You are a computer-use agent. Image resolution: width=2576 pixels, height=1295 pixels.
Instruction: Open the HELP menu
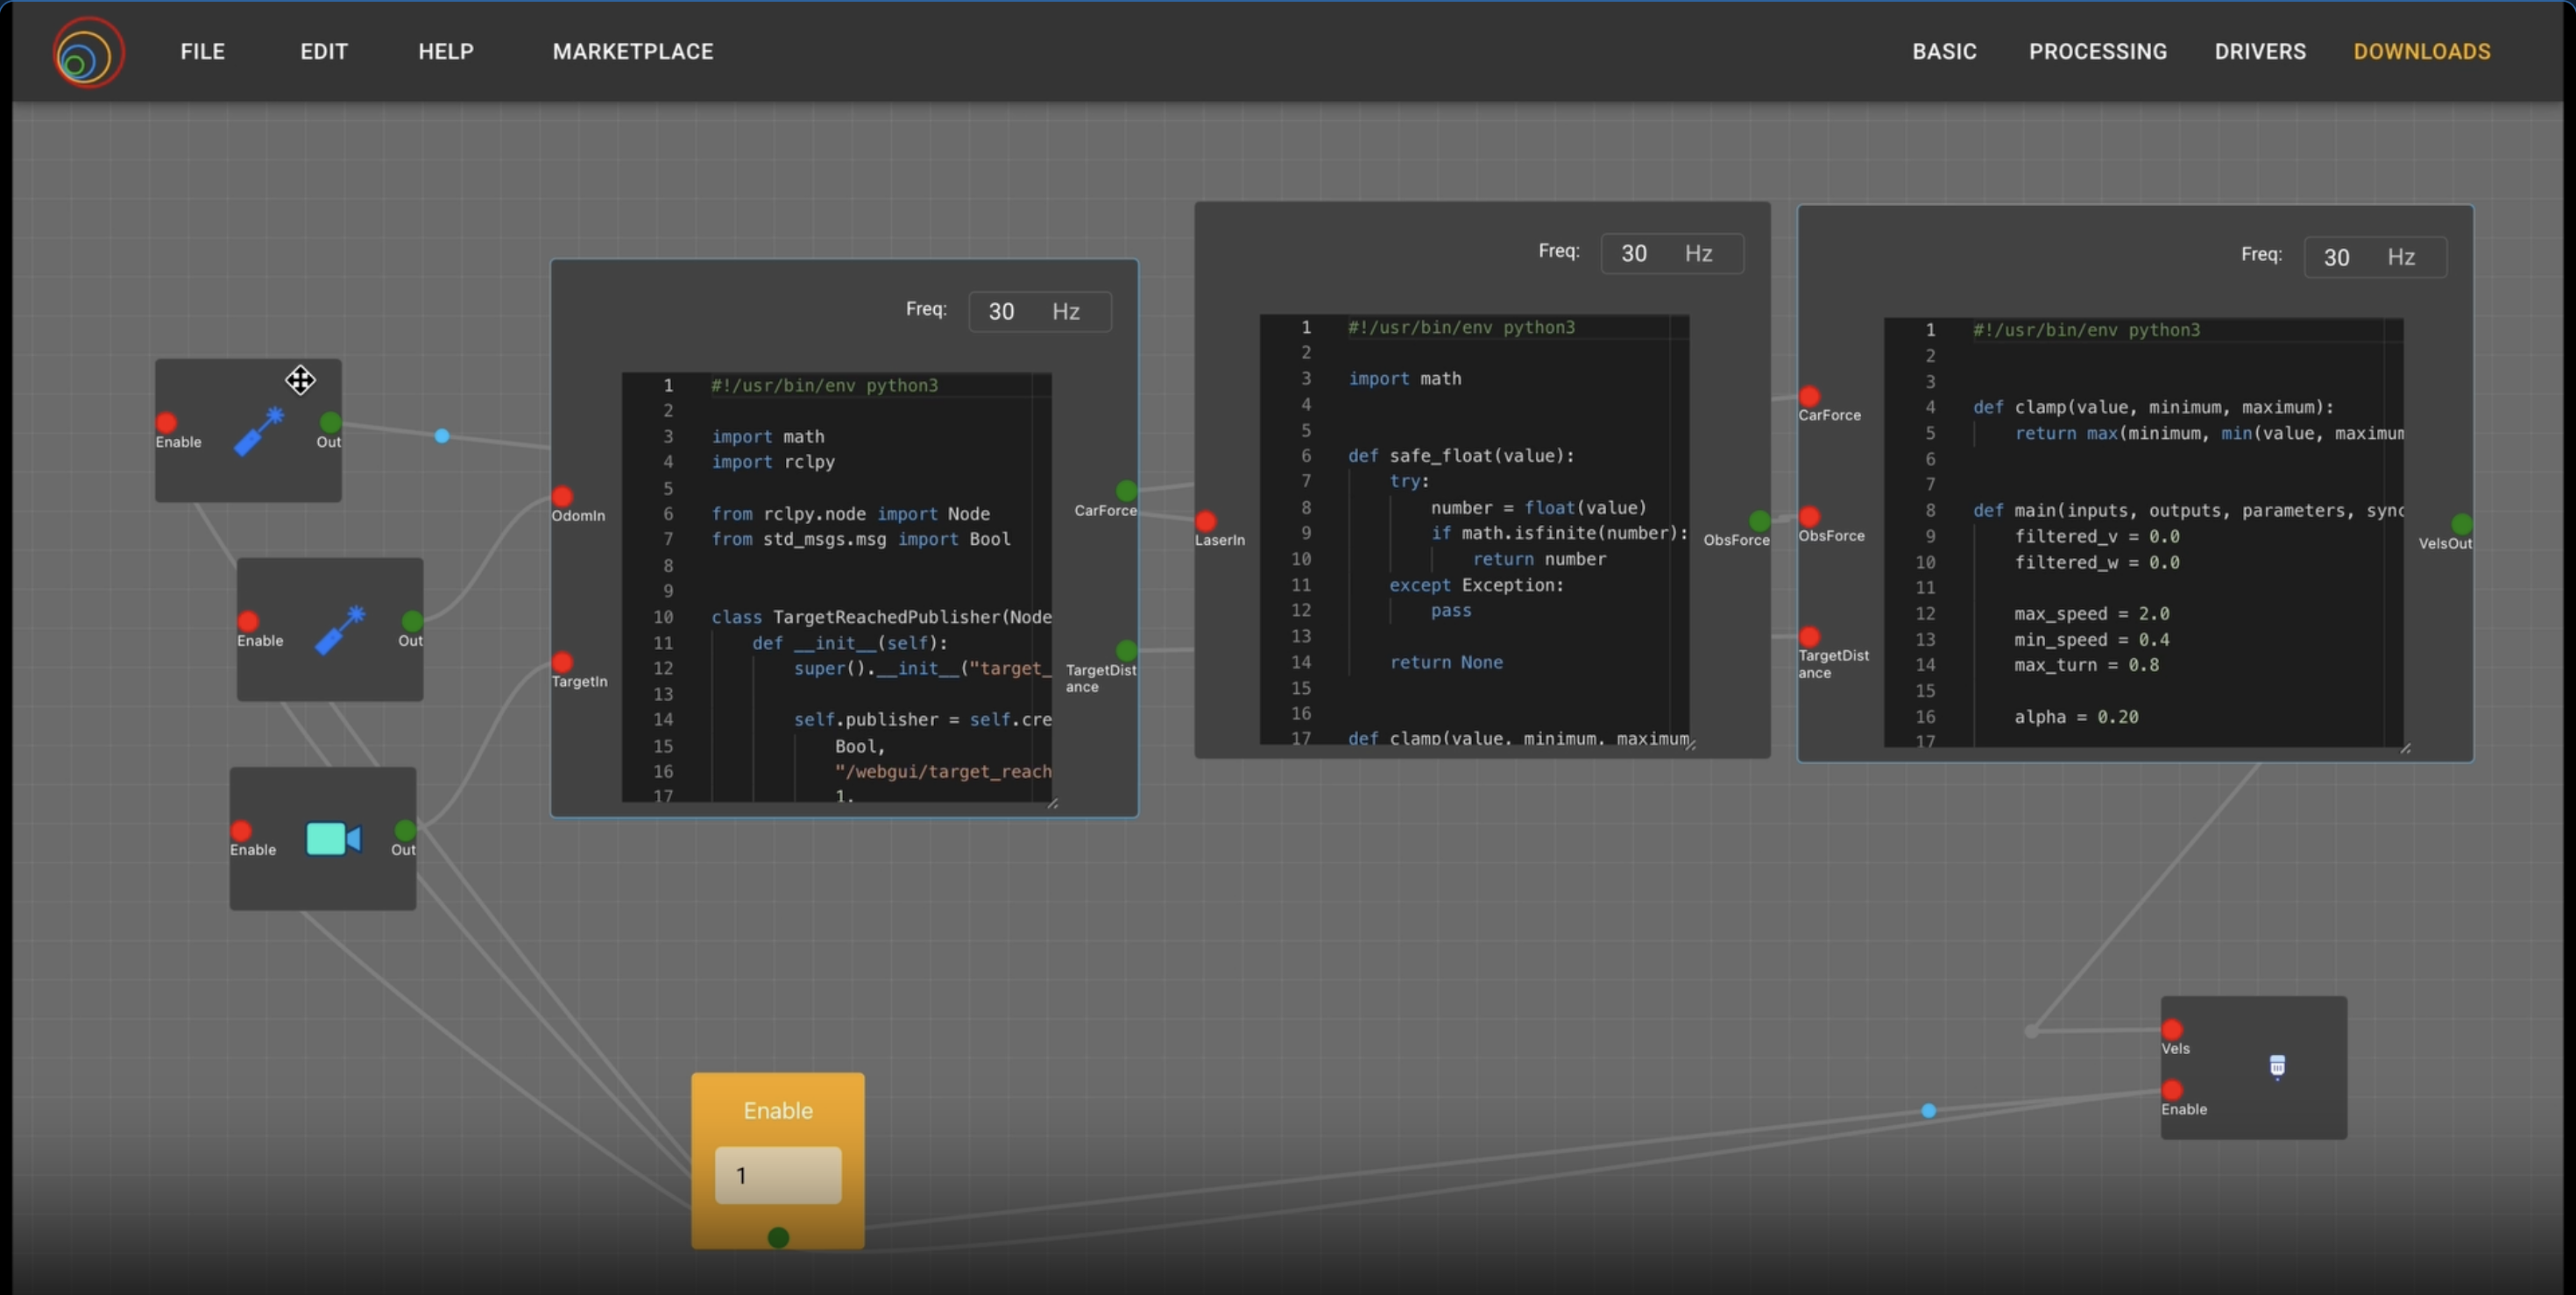coord(446,52)
